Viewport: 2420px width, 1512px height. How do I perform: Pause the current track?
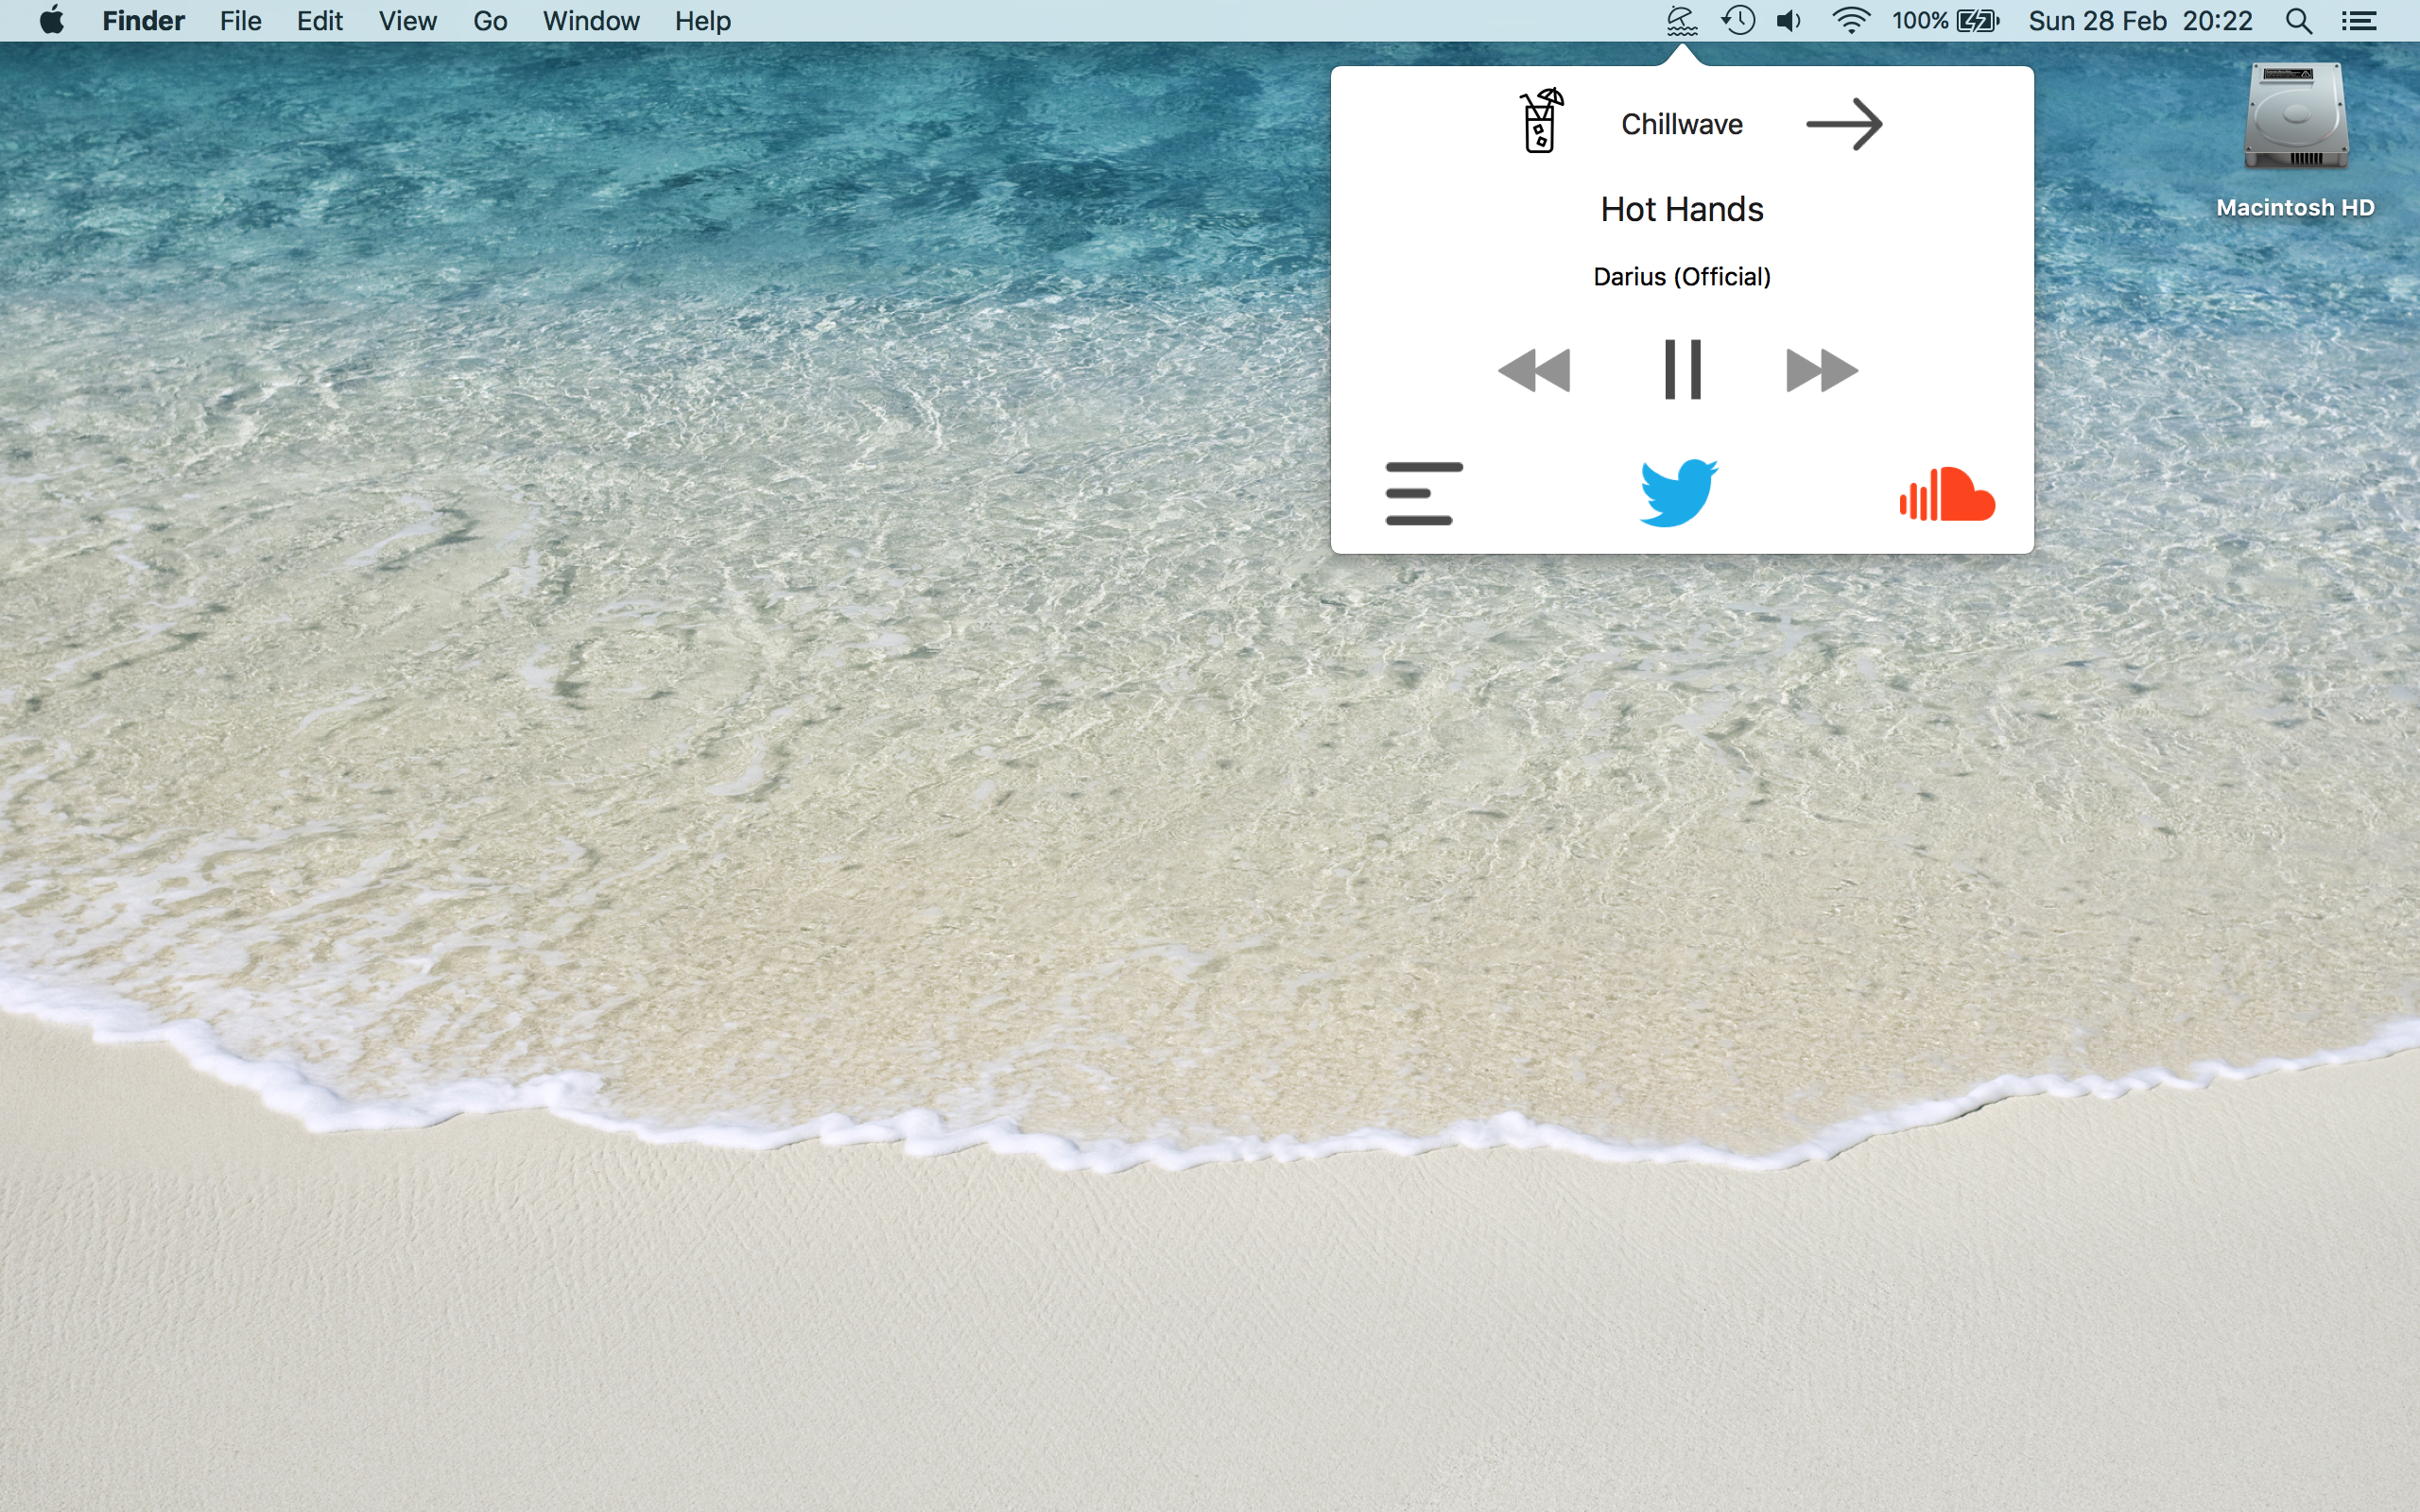coord(1682,370)
